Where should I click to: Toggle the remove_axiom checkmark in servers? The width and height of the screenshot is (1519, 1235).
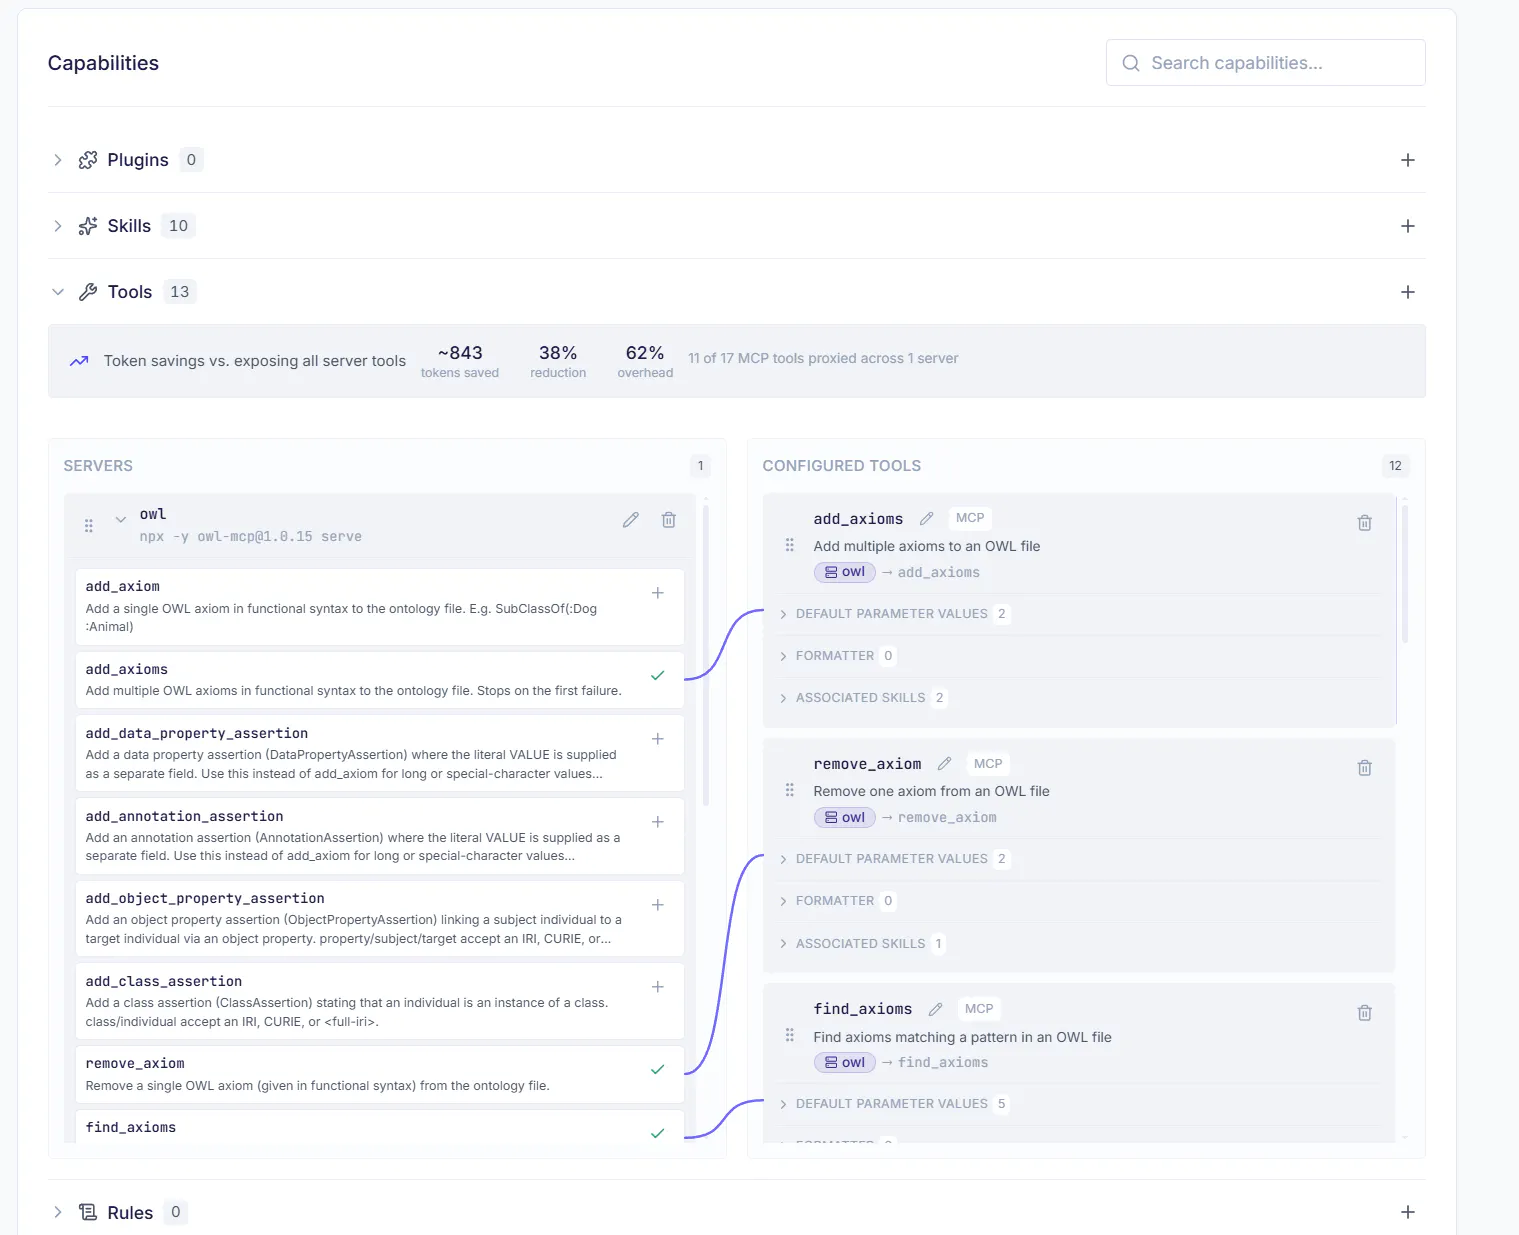pyautogui.click(x=658, y=1069)
